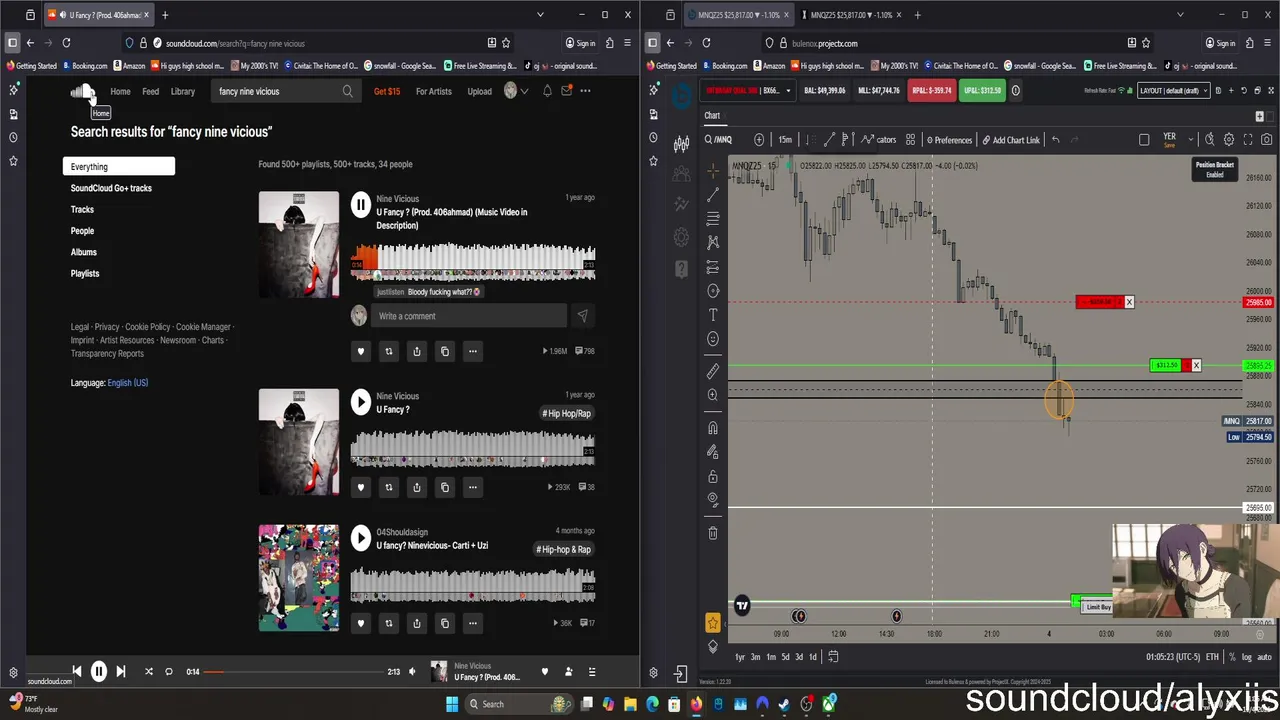Screen dimensions: 1280x720
Task: Open chart settings gear icon
Action: point(1229,140)
